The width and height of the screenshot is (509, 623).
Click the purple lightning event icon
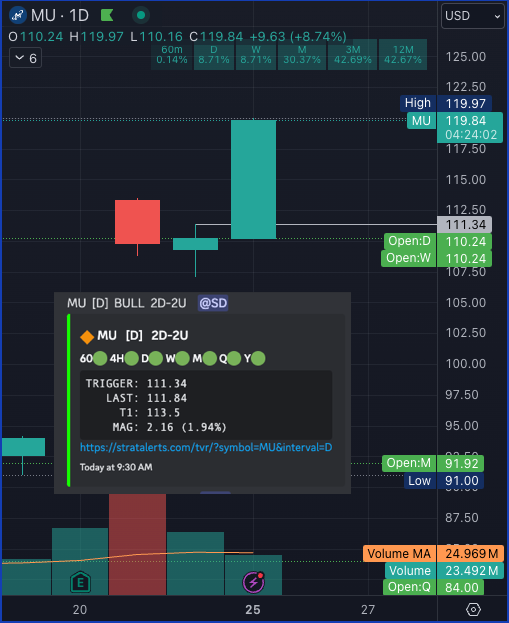coord(254,582)
